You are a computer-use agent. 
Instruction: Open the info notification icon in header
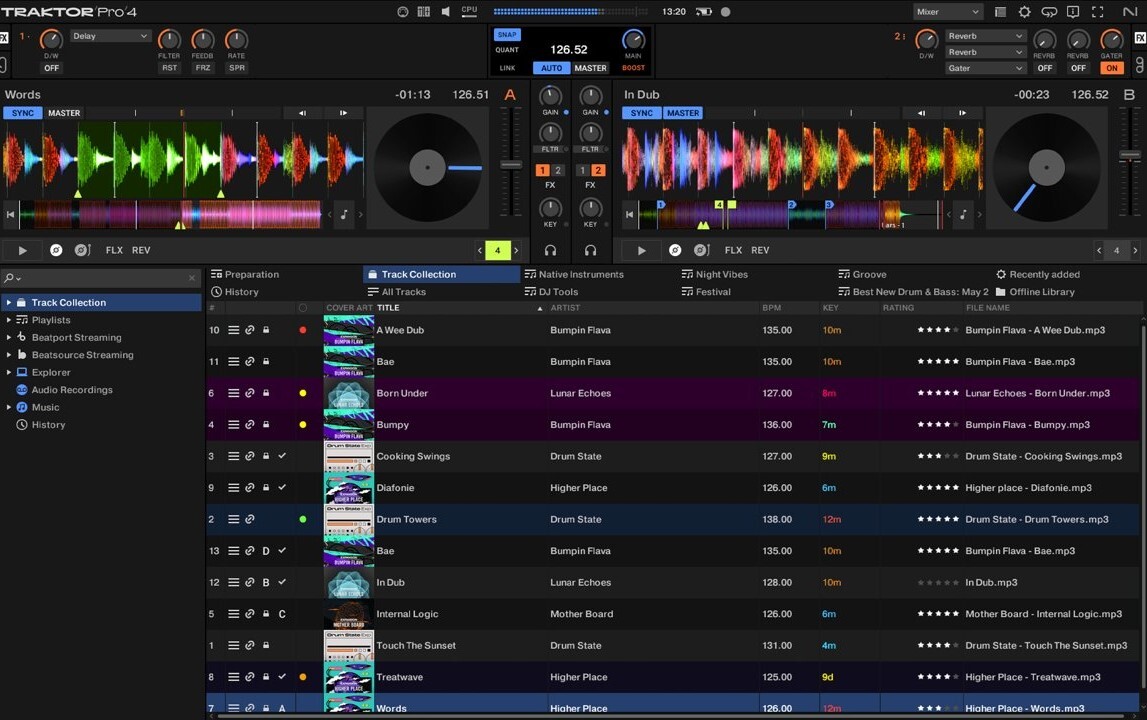click(1072, 12)
